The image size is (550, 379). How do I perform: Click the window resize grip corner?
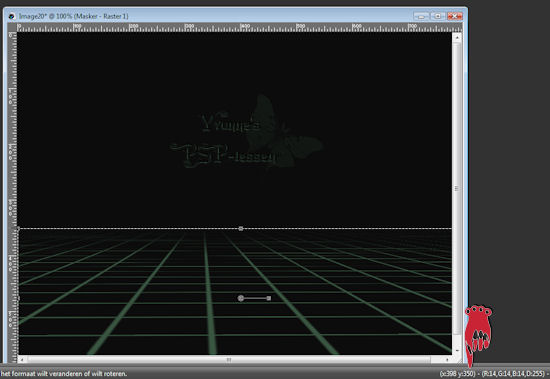[457, 360]
